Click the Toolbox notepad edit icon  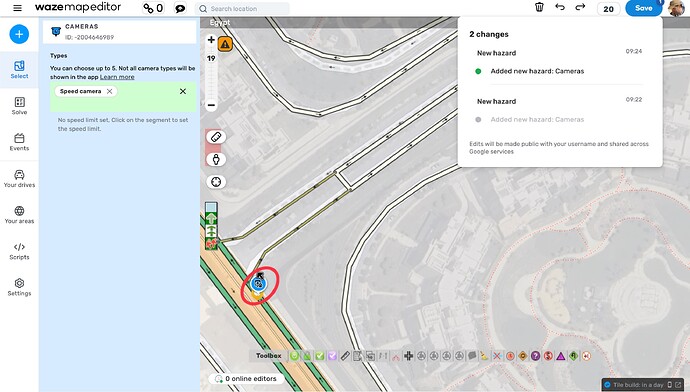tap(358, 356)
